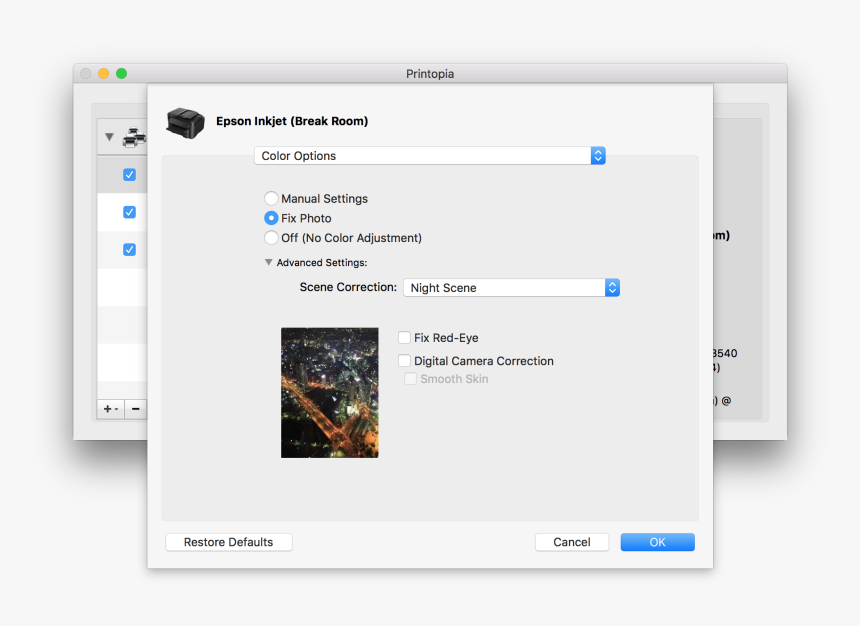Image resolution: width=860 pixels, height=626 pixels.
Task: Click the Restore Defaults button
Action: point(228,542)
